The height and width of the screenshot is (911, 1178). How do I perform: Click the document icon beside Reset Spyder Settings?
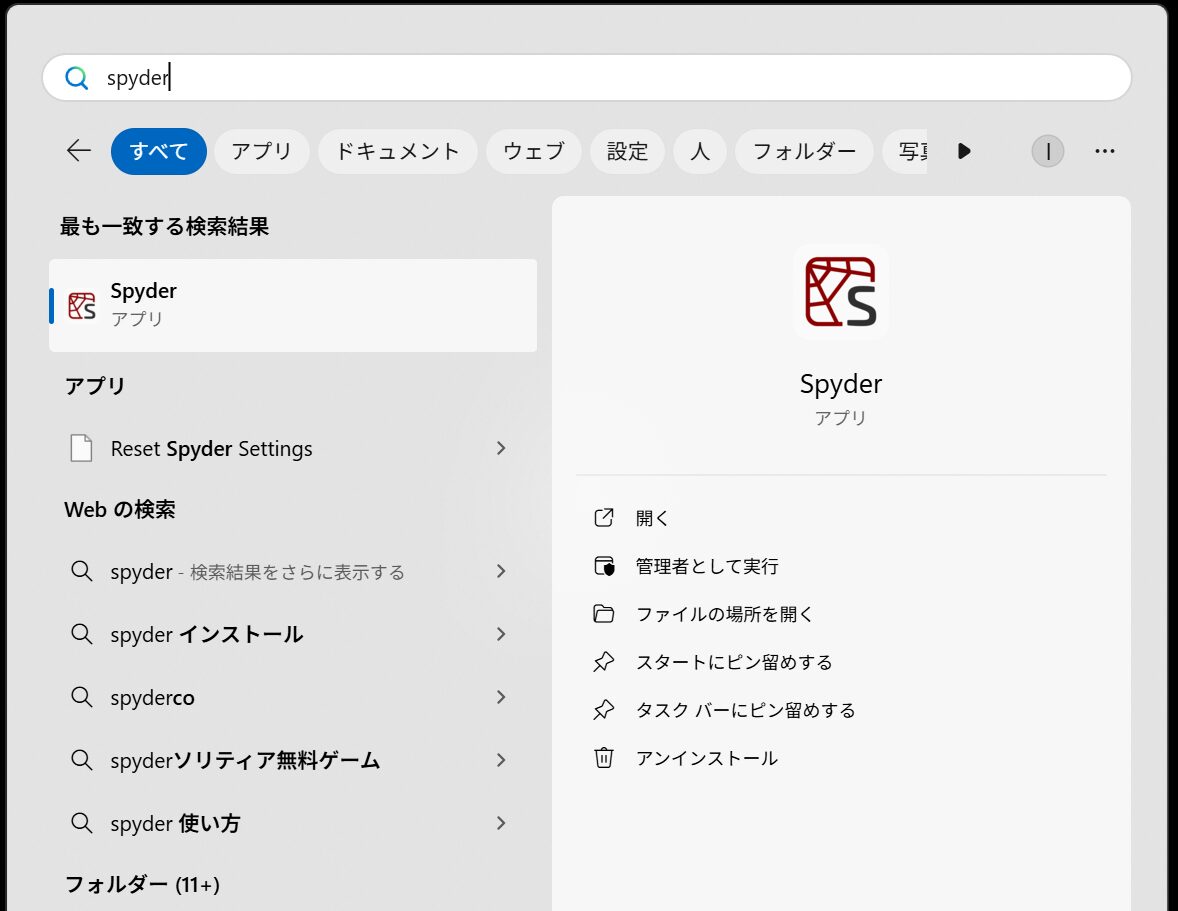tap(81, 448)
